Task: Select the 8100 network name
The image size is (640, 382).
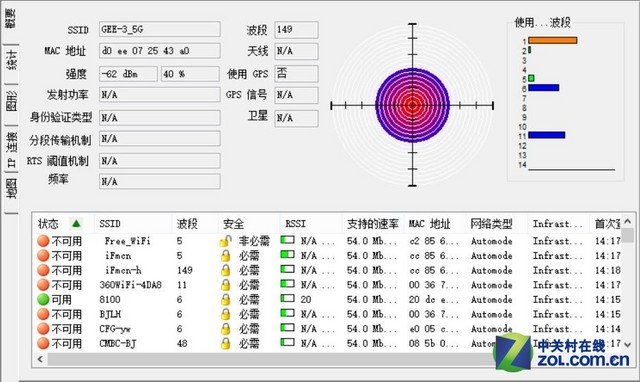Action: [x=110, y=300]
